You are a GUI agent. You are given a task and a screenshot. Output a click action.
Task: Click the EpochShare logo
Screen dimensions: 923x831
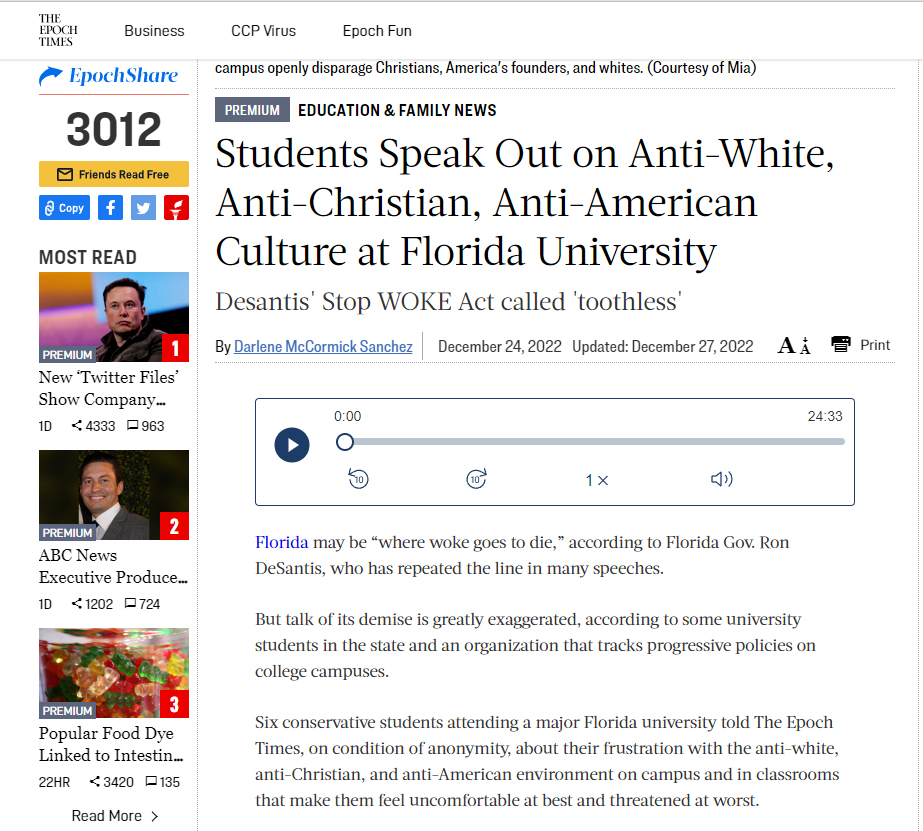click(109, 76)
